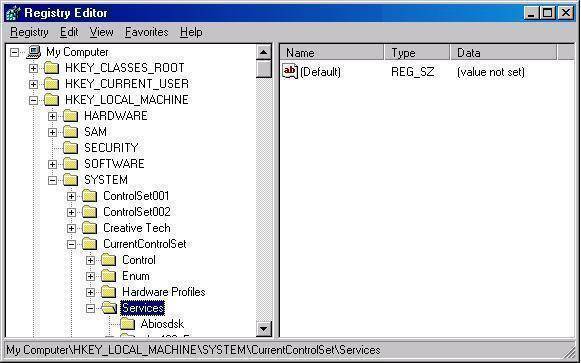Click the Hardware Profiles folder icon
Screen dimensions: 581x363
coord(109,292)
